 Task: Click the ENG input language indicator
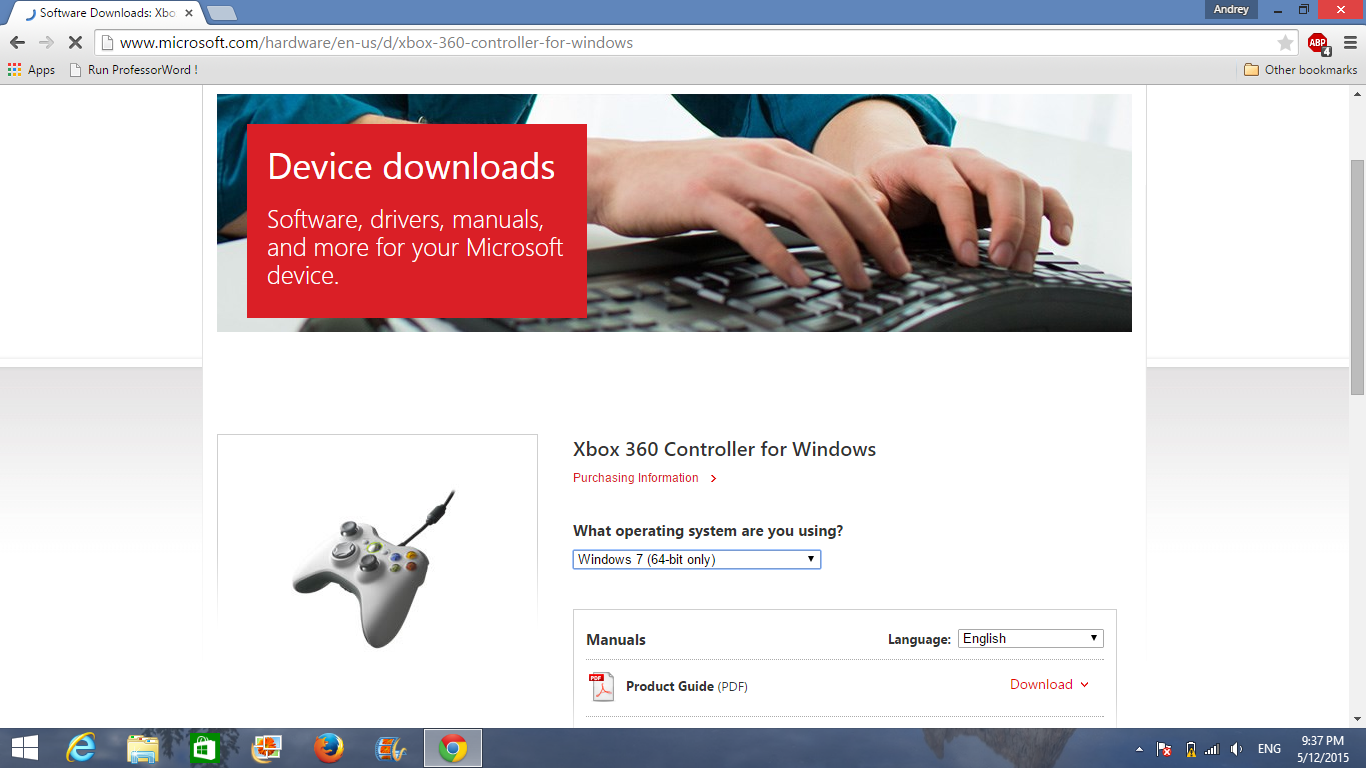tap(1269, 749)
